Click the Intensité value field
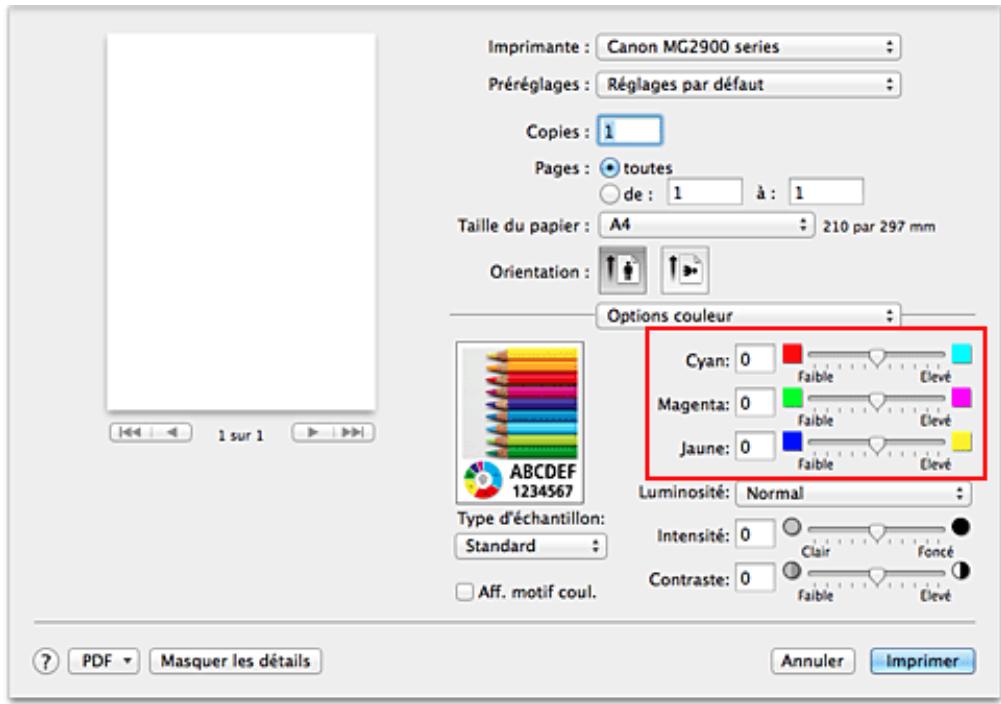 coord(755,534)
